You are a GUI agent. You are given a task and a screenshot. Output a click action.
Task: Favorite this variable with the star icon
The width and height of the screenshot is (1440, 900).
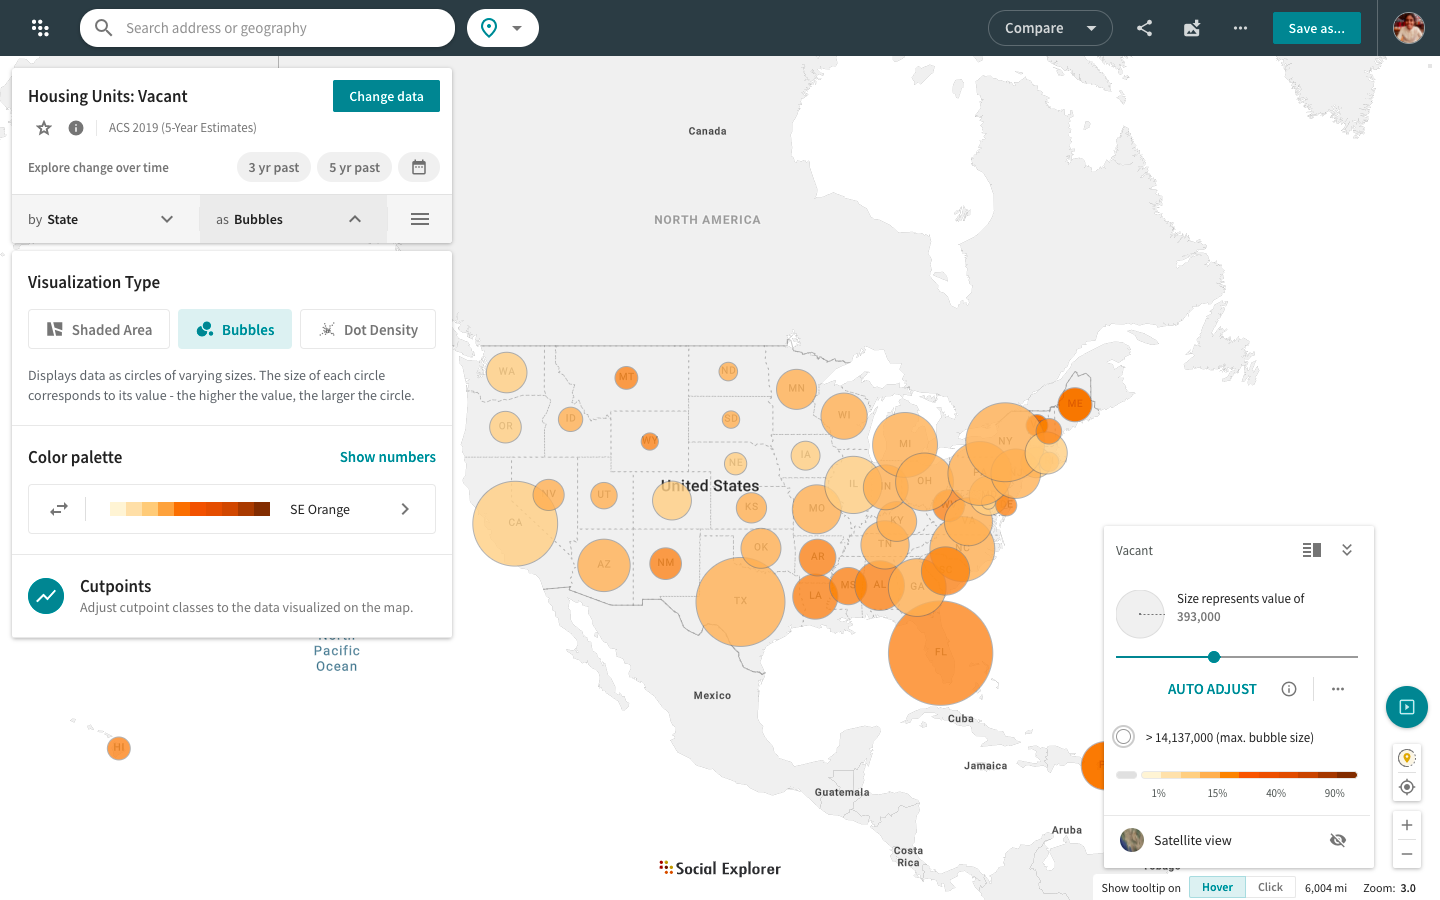[44, 128]
